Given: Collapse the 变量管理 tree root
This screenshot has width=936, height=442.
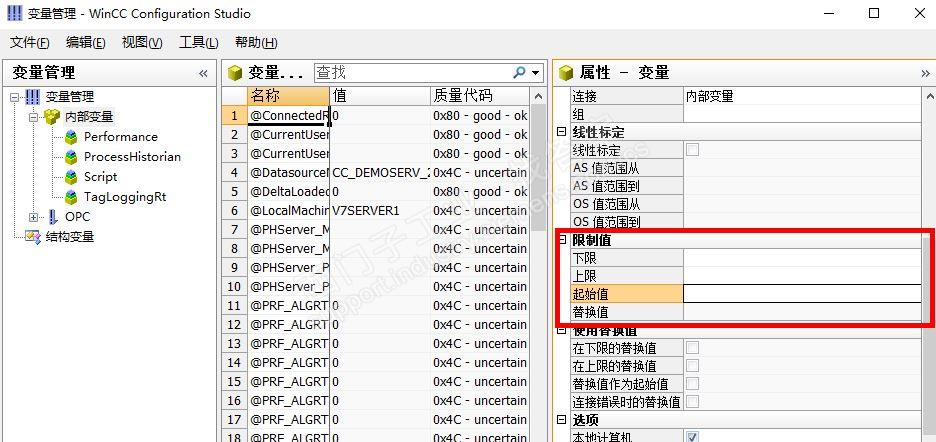Looking at the screenshot, I should (15, 97).
